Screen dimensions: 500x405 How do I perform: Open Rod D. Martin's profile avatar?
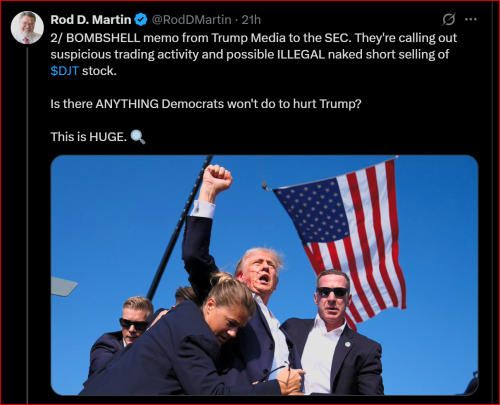click(x=27, y=27)
